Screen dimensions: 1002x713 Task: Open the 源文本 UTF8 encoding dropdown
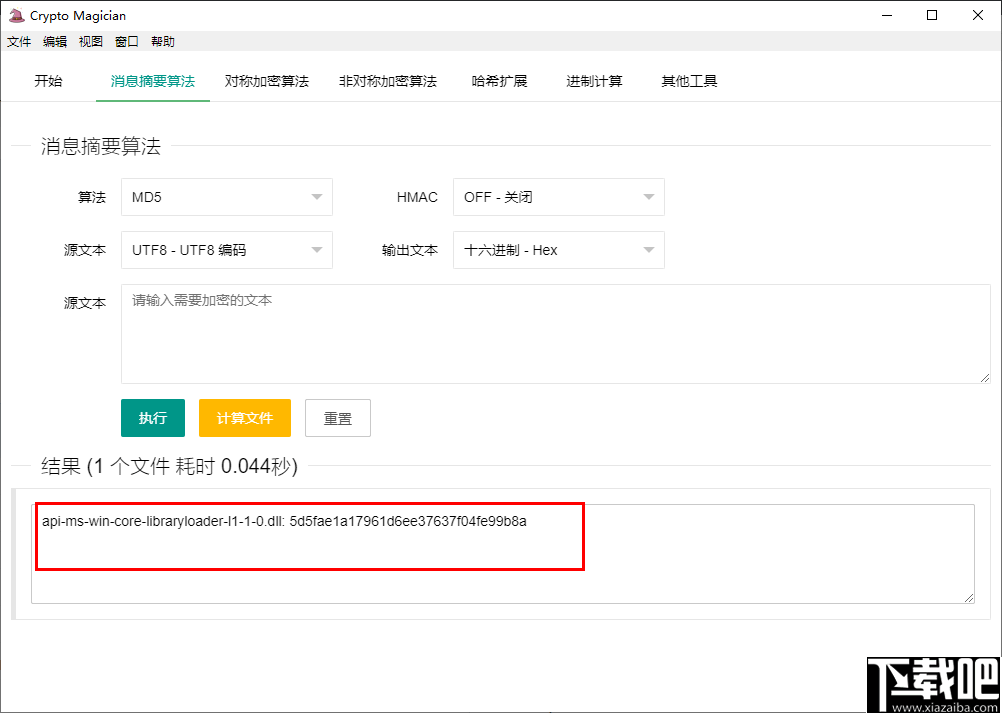226,250
